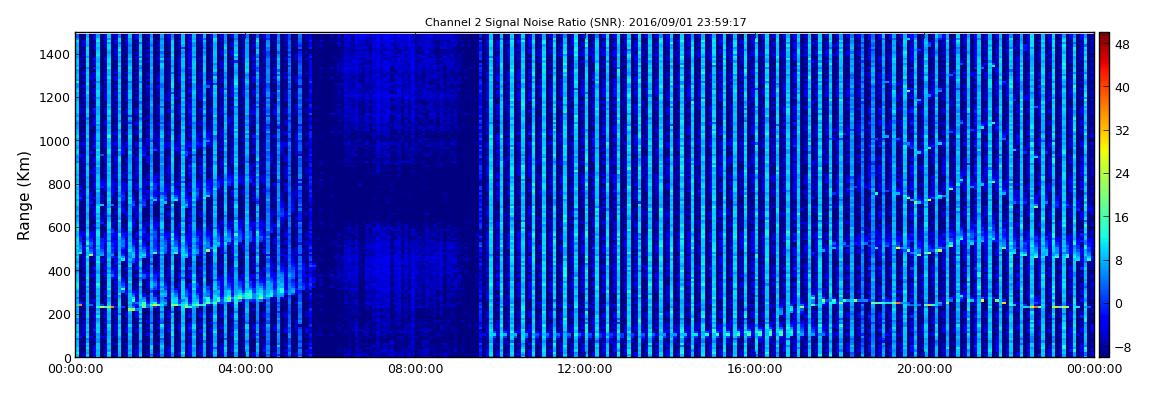Click the y-axis tick label '1000'
This screenshot has height=407, width=1150.
(x=55, y=141)
